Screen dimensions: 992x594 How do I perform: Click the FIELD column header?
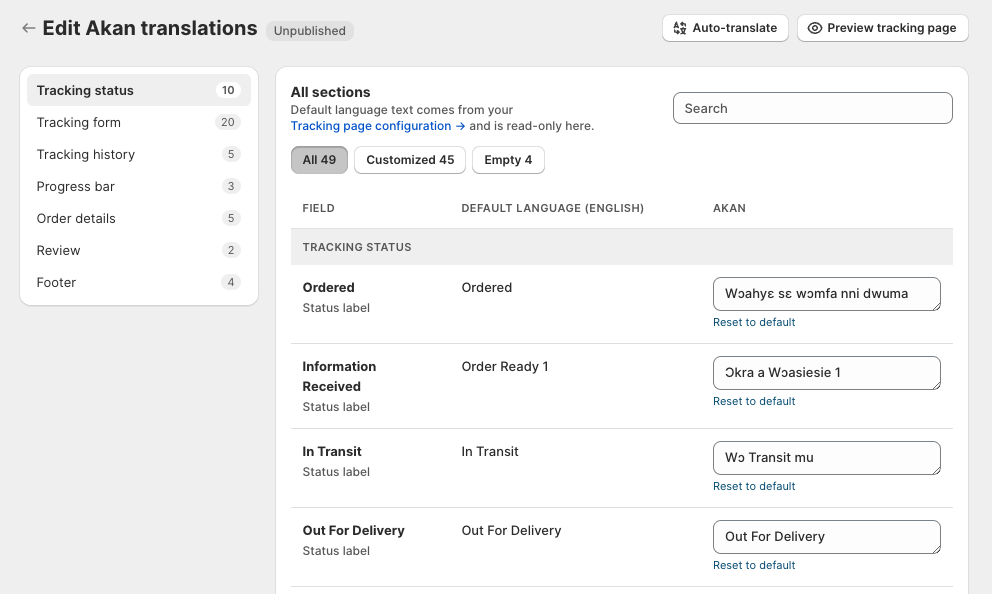click(x=318, y=208)
